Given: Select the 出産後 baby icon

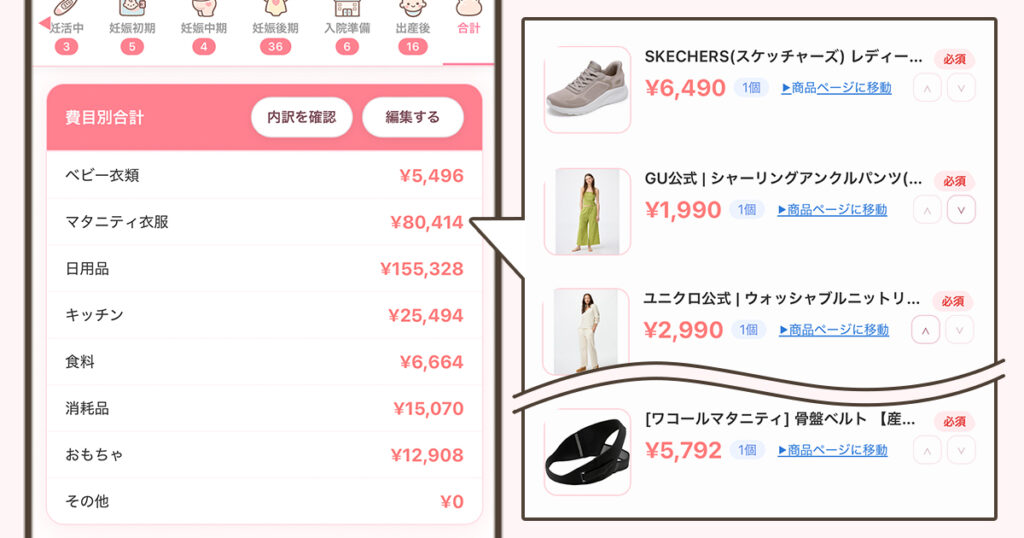Looking at the screenshot, I should coord(413,8).
